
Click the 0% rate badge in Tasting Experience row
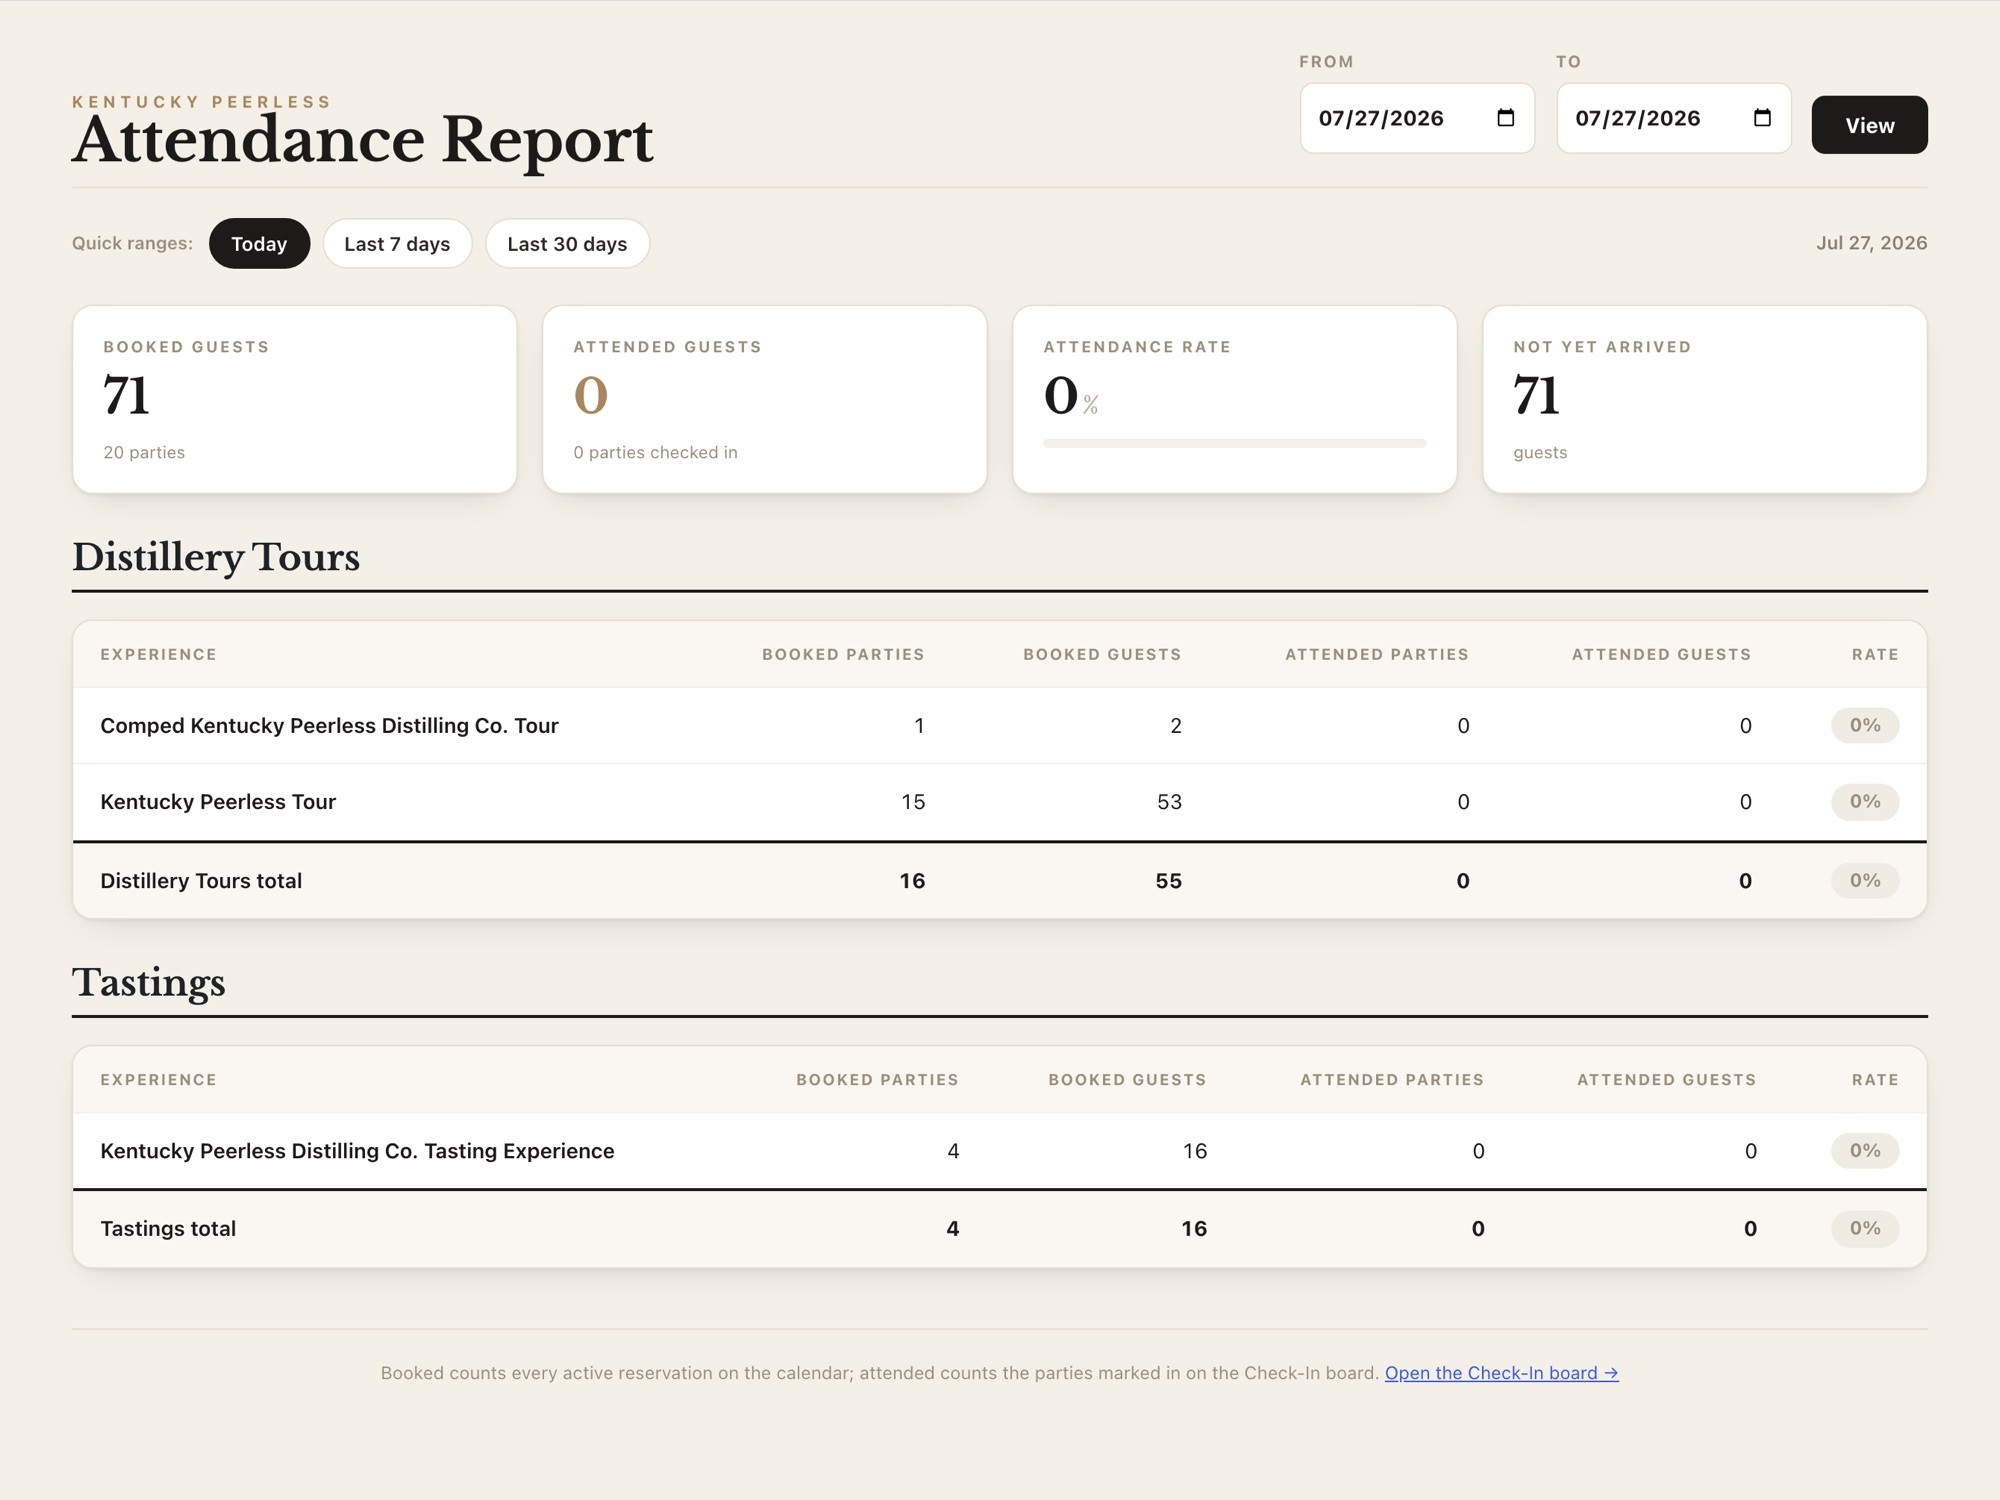tap(1865, 1150)
